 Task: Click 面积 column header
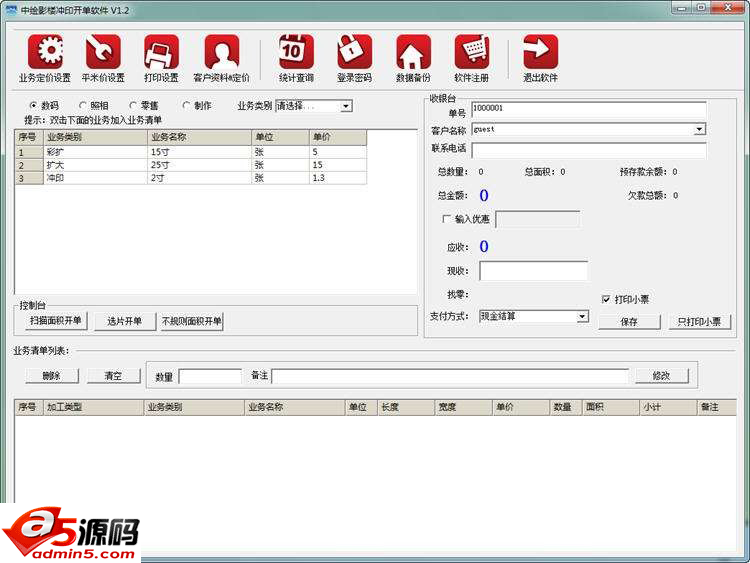point(611,407)
